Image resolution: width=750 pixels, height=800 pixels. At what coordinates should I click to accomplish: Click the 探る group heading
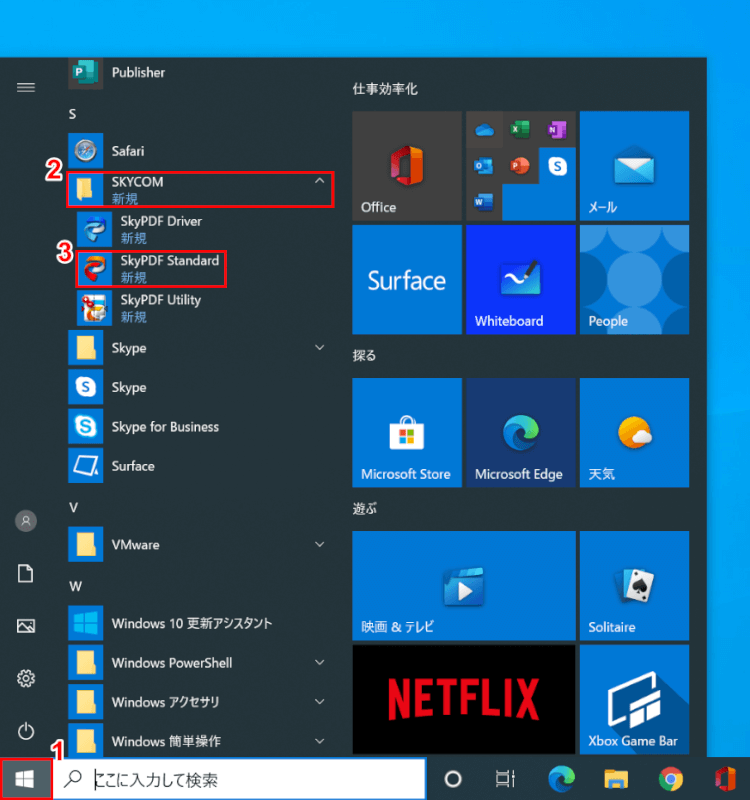[364, 356]
